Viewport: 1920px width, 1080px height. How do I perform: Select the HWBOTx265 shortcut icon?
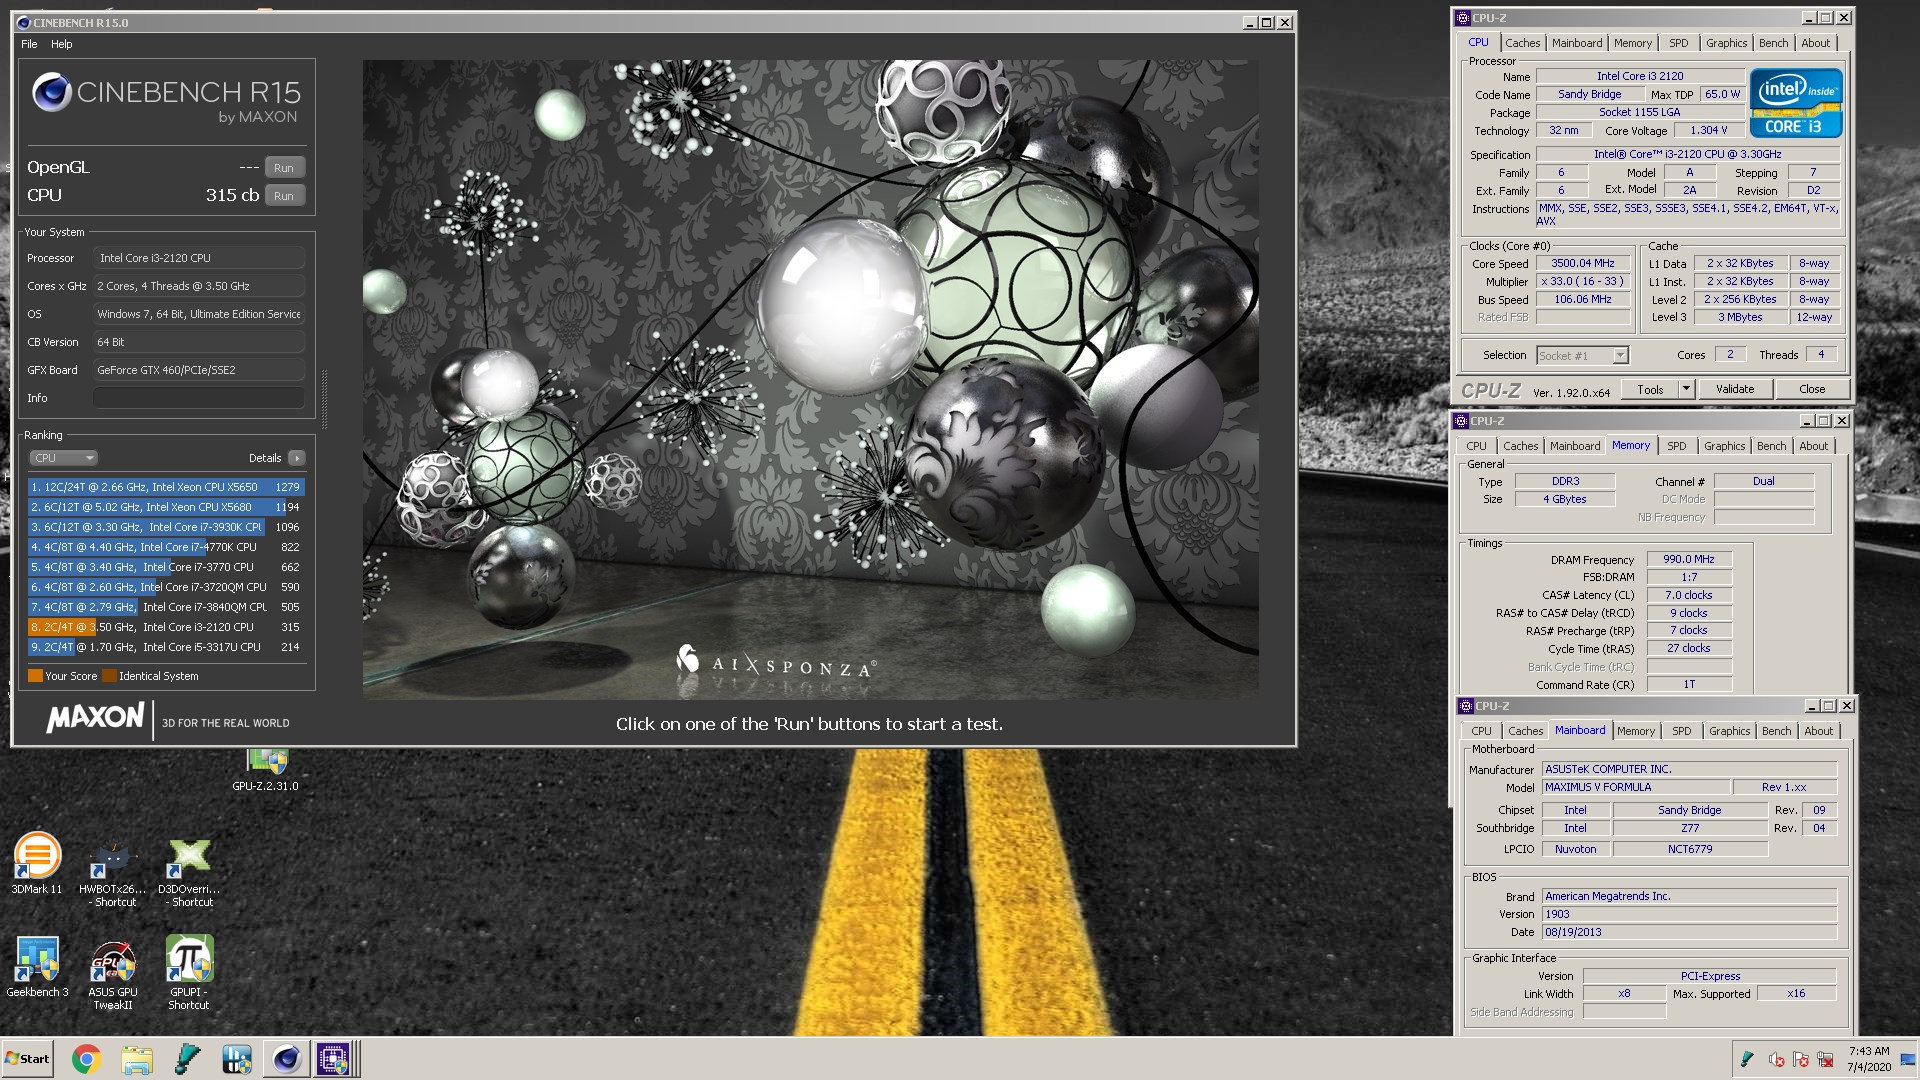pyautogui.click(x=112, y=873)
